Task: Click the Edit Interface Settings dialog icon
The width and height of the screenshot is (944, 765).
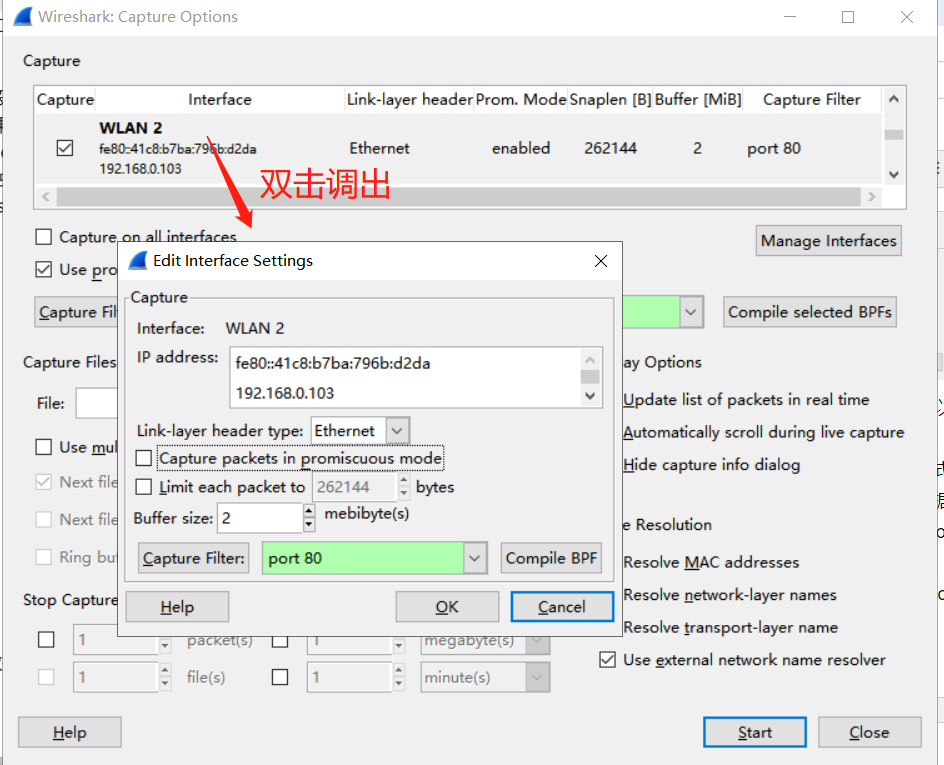Action: click(x=138, y=261)
